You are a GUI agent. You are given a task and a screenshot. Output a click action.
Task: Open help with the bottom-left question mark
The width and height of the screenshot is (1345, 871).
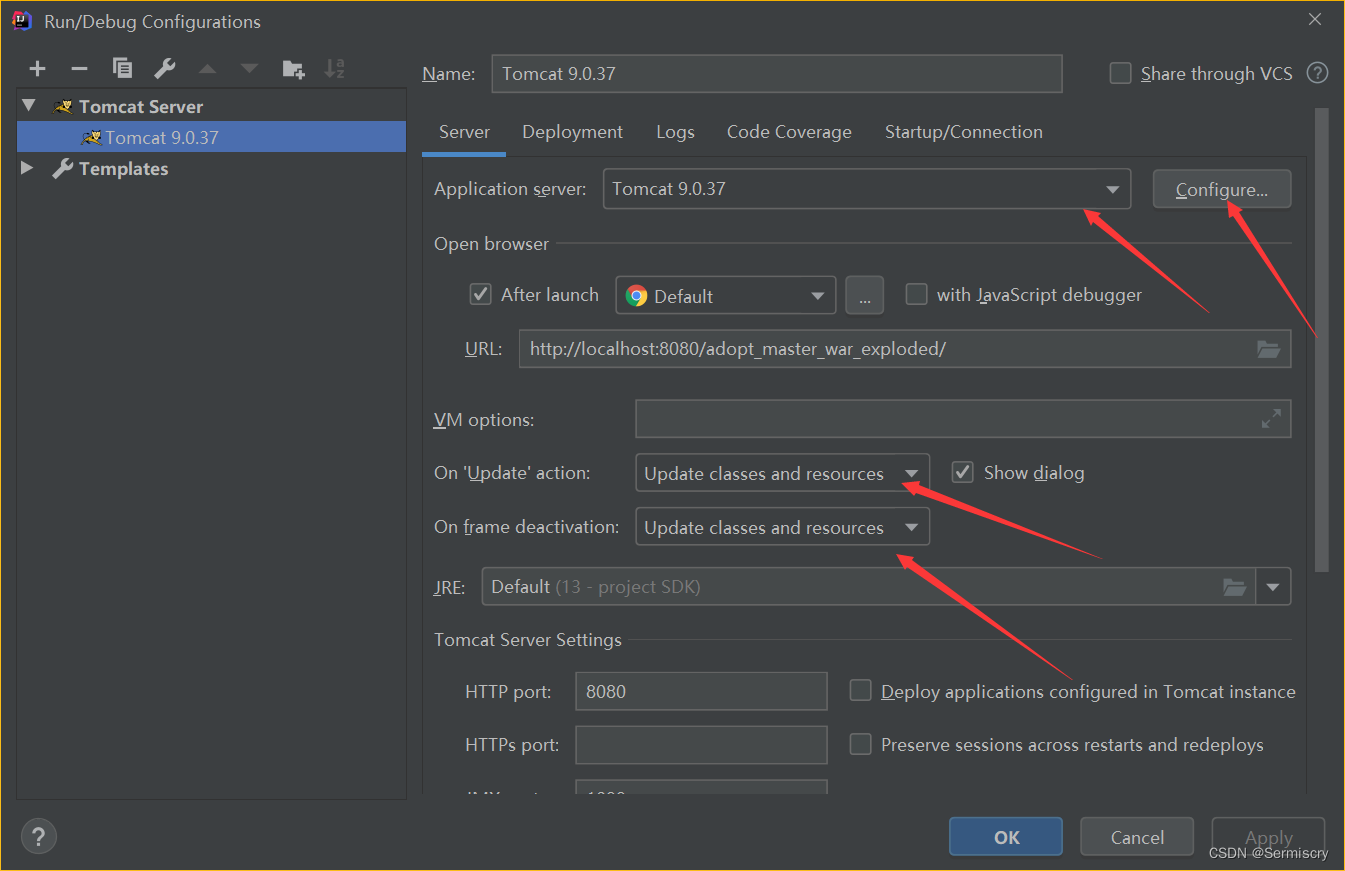[x=39, y=837]
